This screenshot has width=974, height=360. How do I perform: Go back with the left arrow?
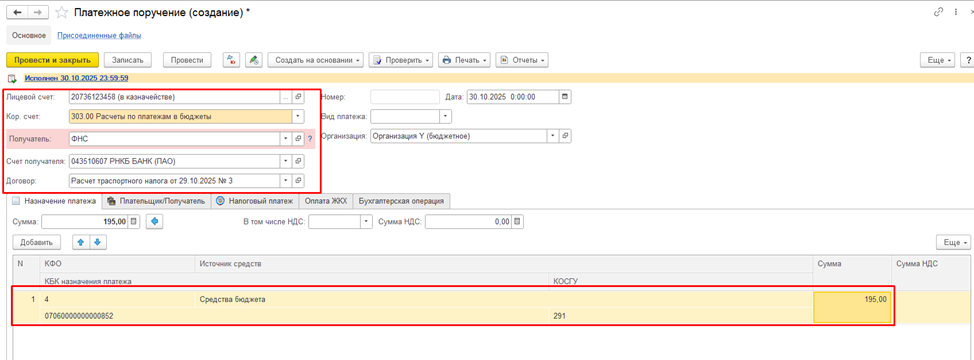(x=17, y=12)
